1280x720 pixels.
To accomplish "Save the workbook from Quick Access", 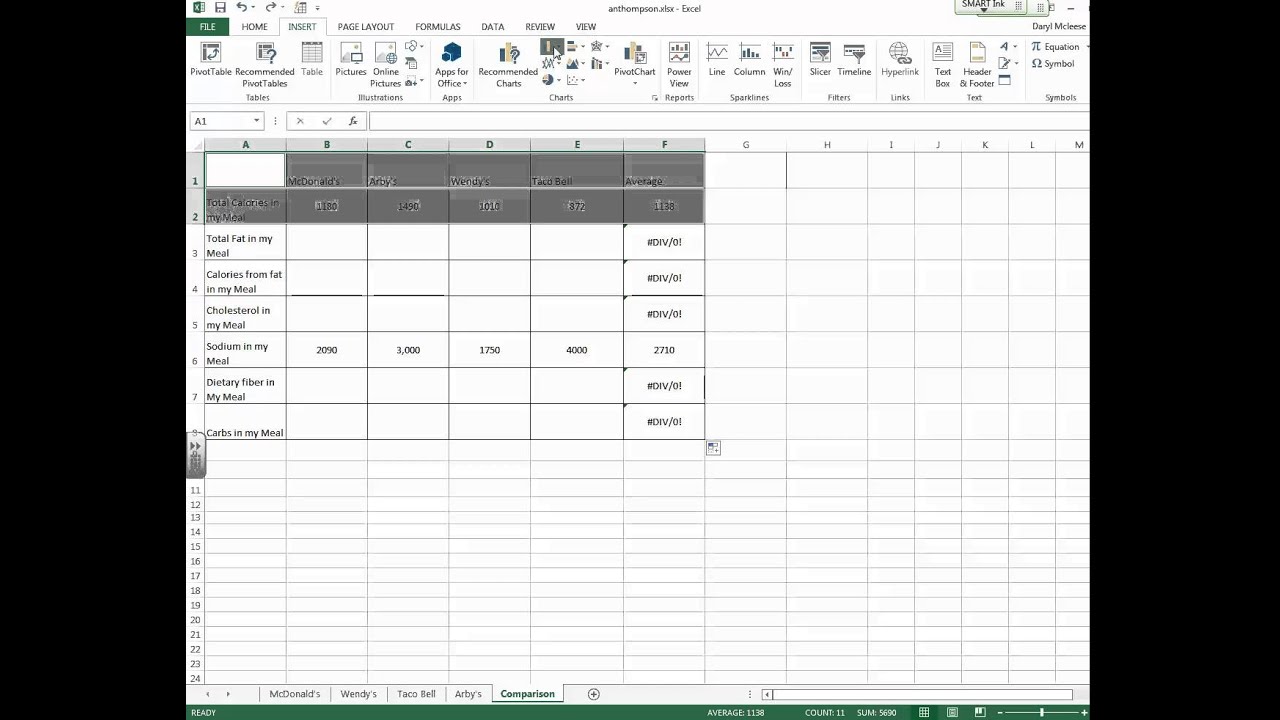I will point(220,8).
